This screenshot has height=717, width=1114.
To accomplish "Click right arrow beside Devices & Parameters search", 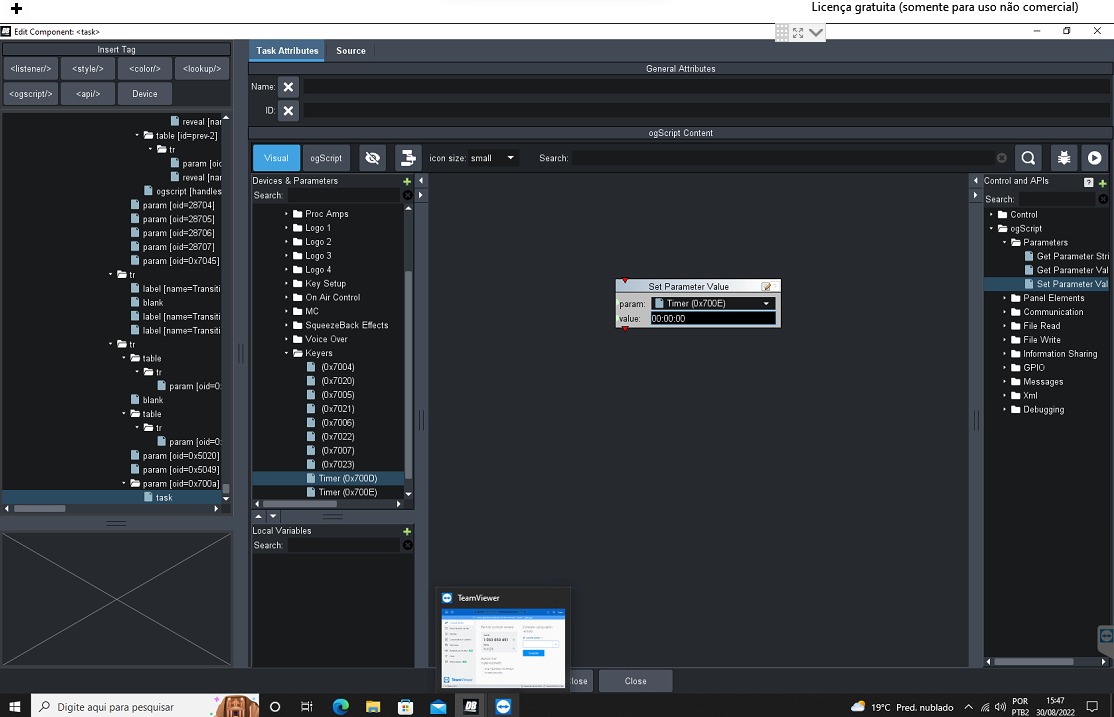I will (x=421, y=195).
